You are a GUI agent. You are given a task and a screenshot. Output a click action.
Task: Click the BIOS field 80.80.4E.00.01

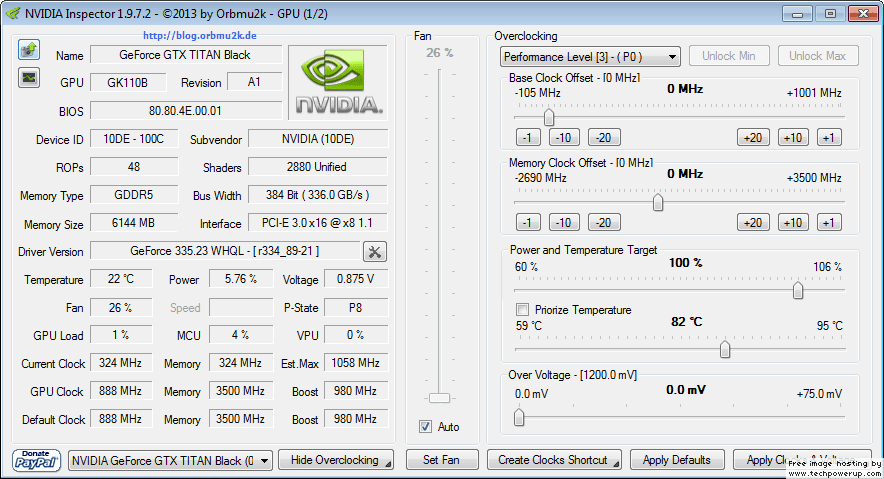coord(185,110)
